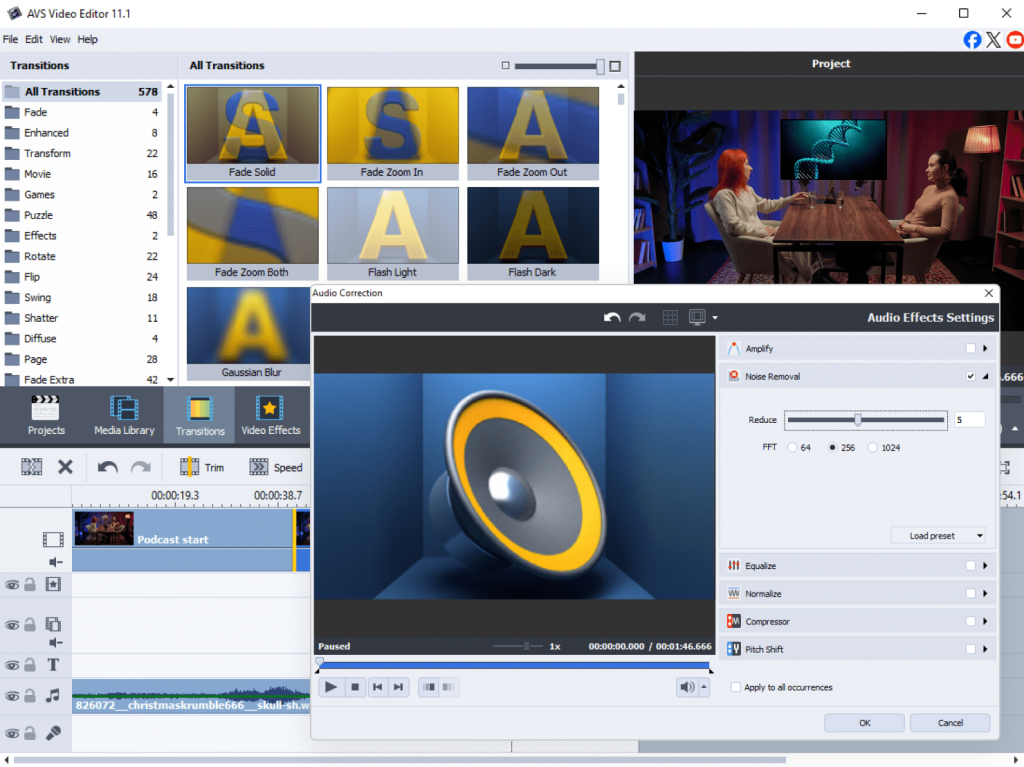The height and width of the screenshot is (767, 1024).
Task: Select the 1024 FFT radio option
Action: [873, 448]
